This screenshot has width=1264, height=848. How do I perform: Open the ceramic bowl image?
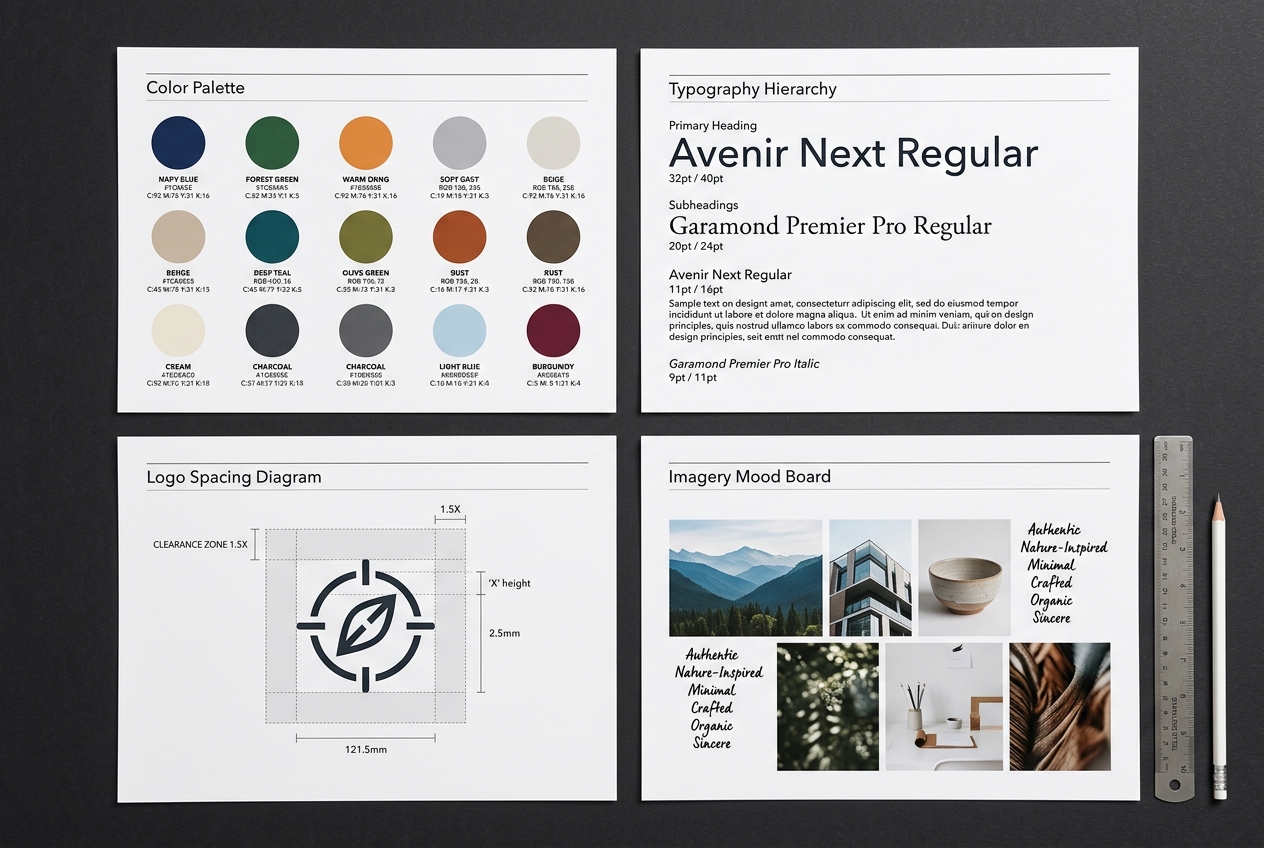point(963,578)
